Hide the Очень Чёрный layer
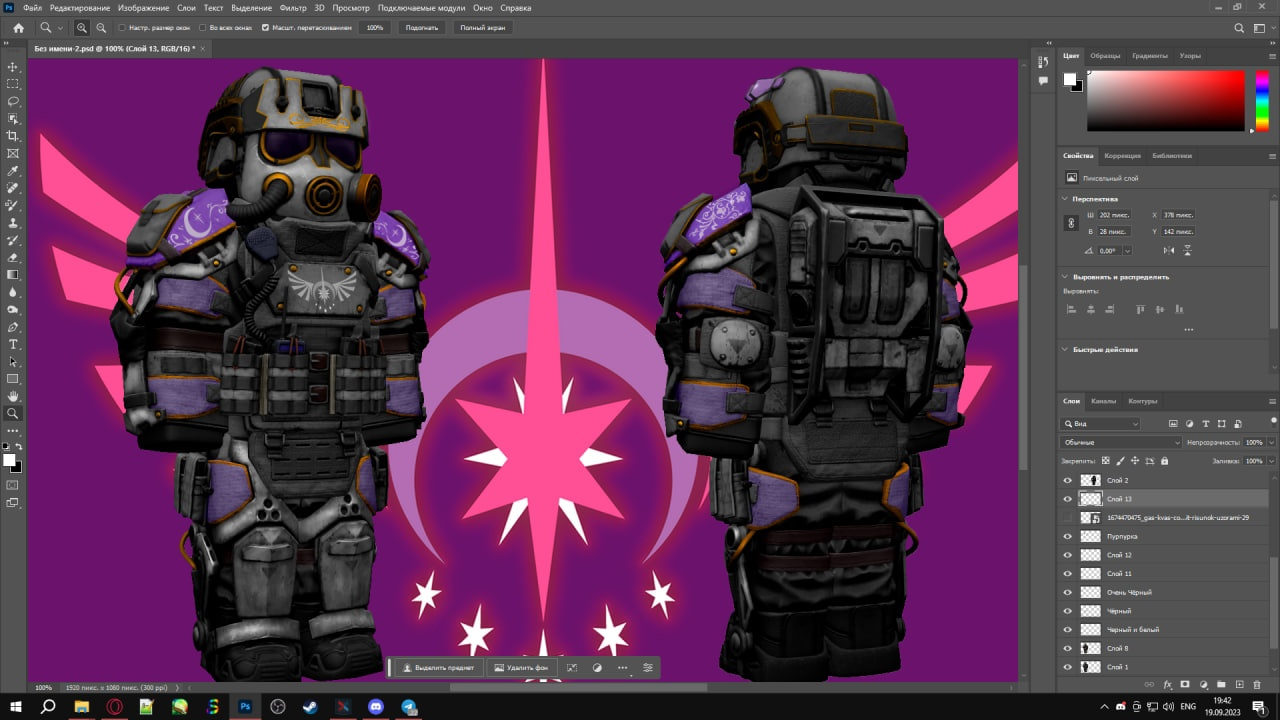The image size is (1280, 720). tap(1067, 593)
